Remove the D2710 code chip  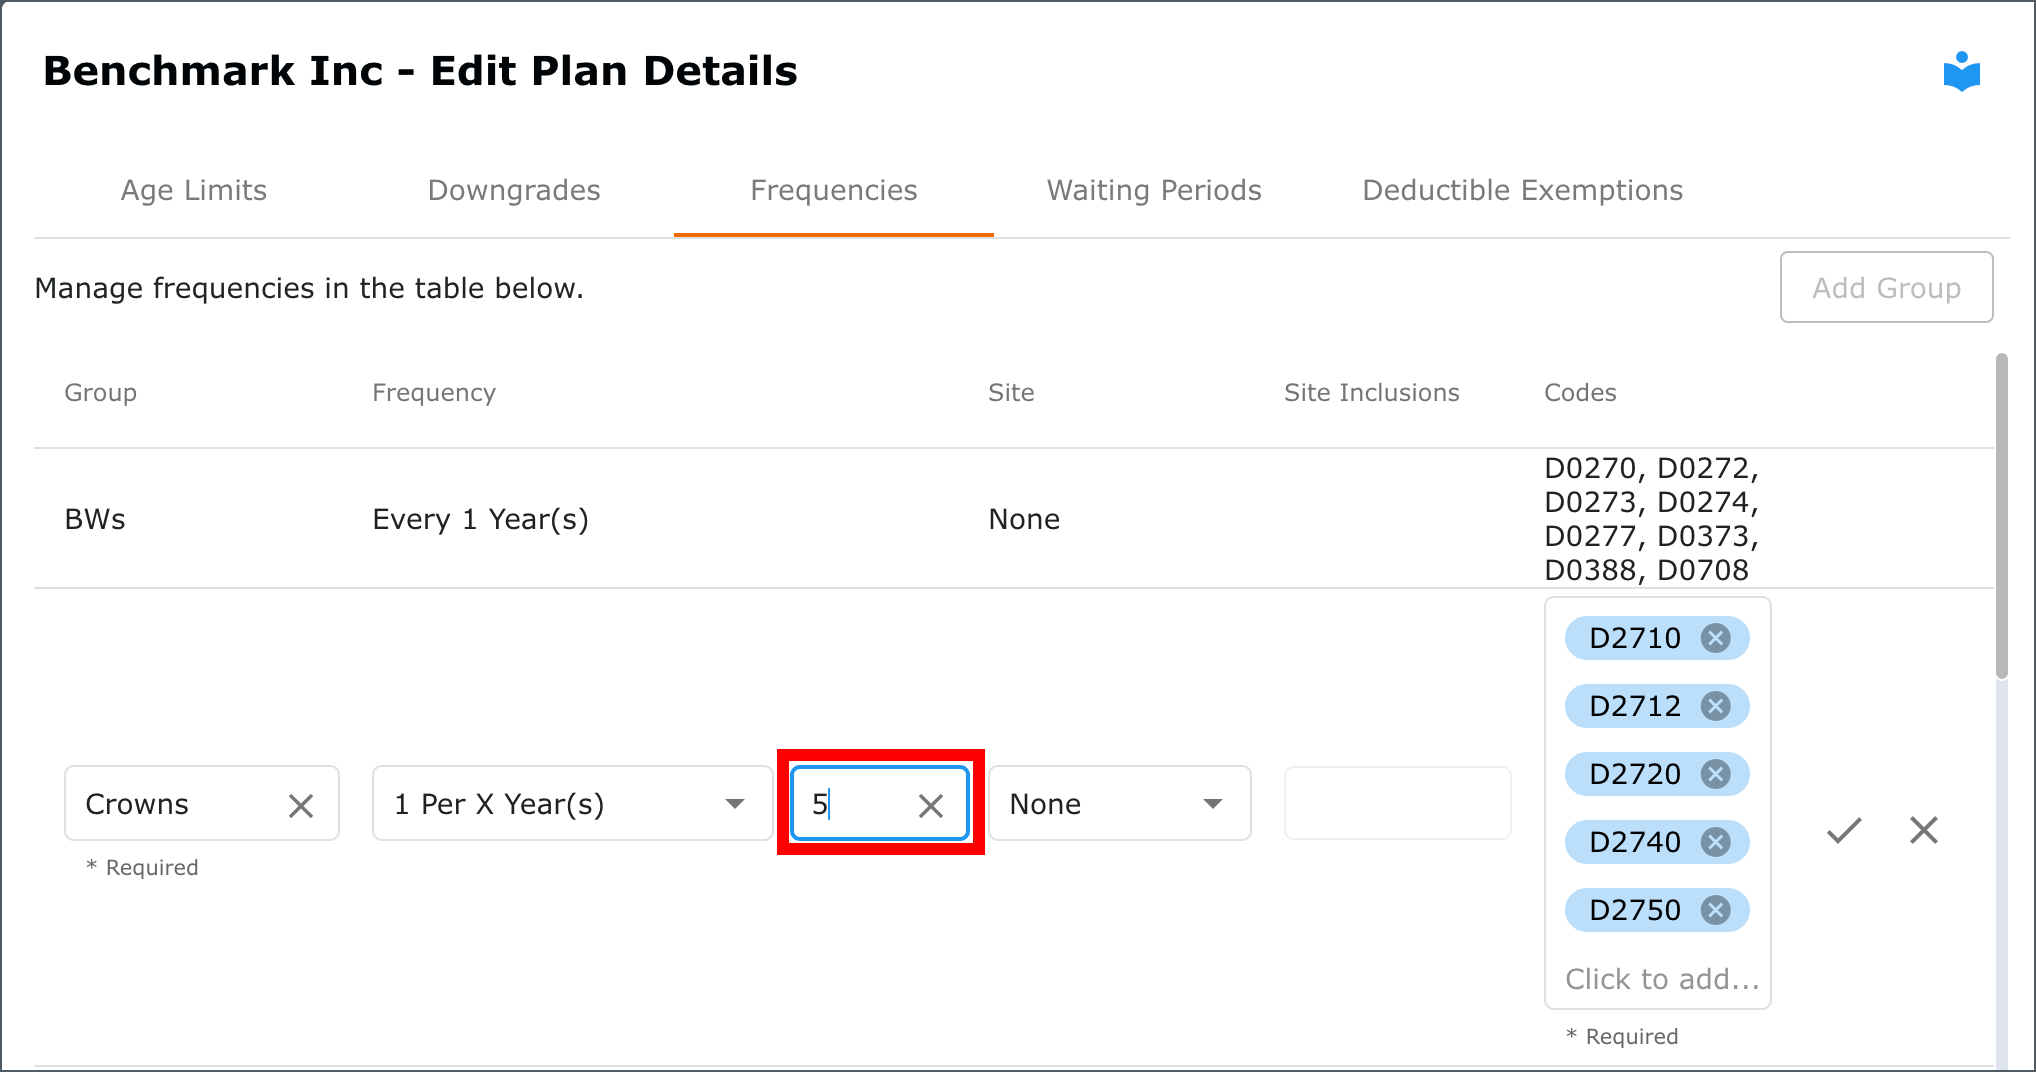tap(1716, 638)
